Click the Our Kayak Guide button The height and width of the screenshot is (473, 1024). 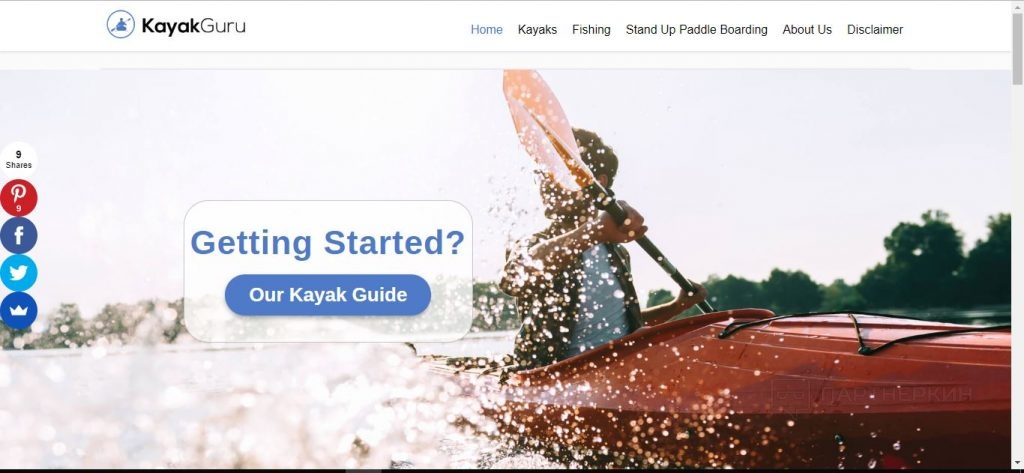point(328,295)
